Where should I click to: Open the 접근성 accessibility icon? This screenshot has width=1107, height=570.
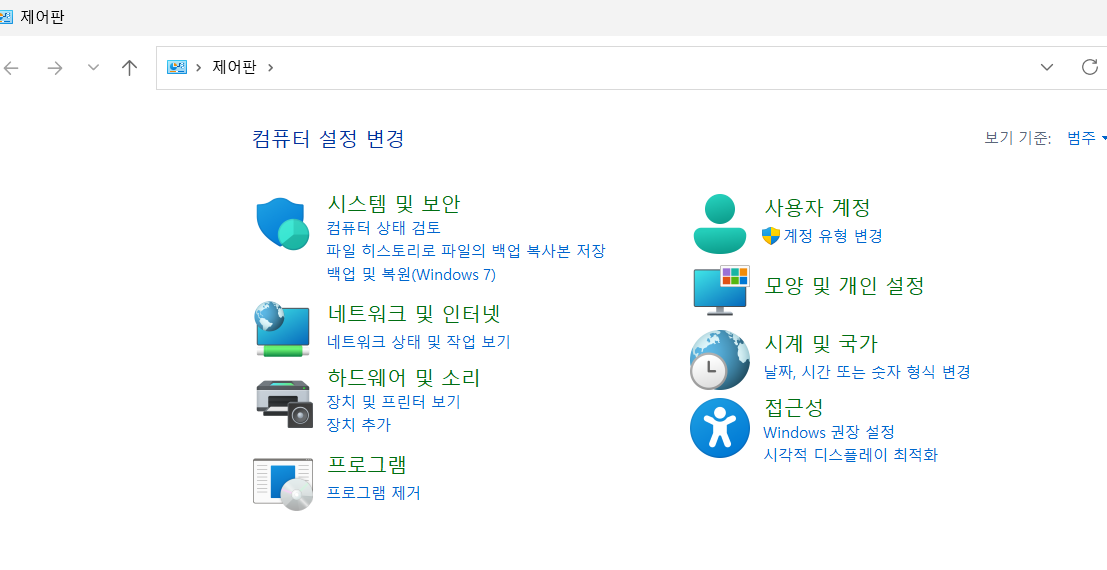click(719, 428)
